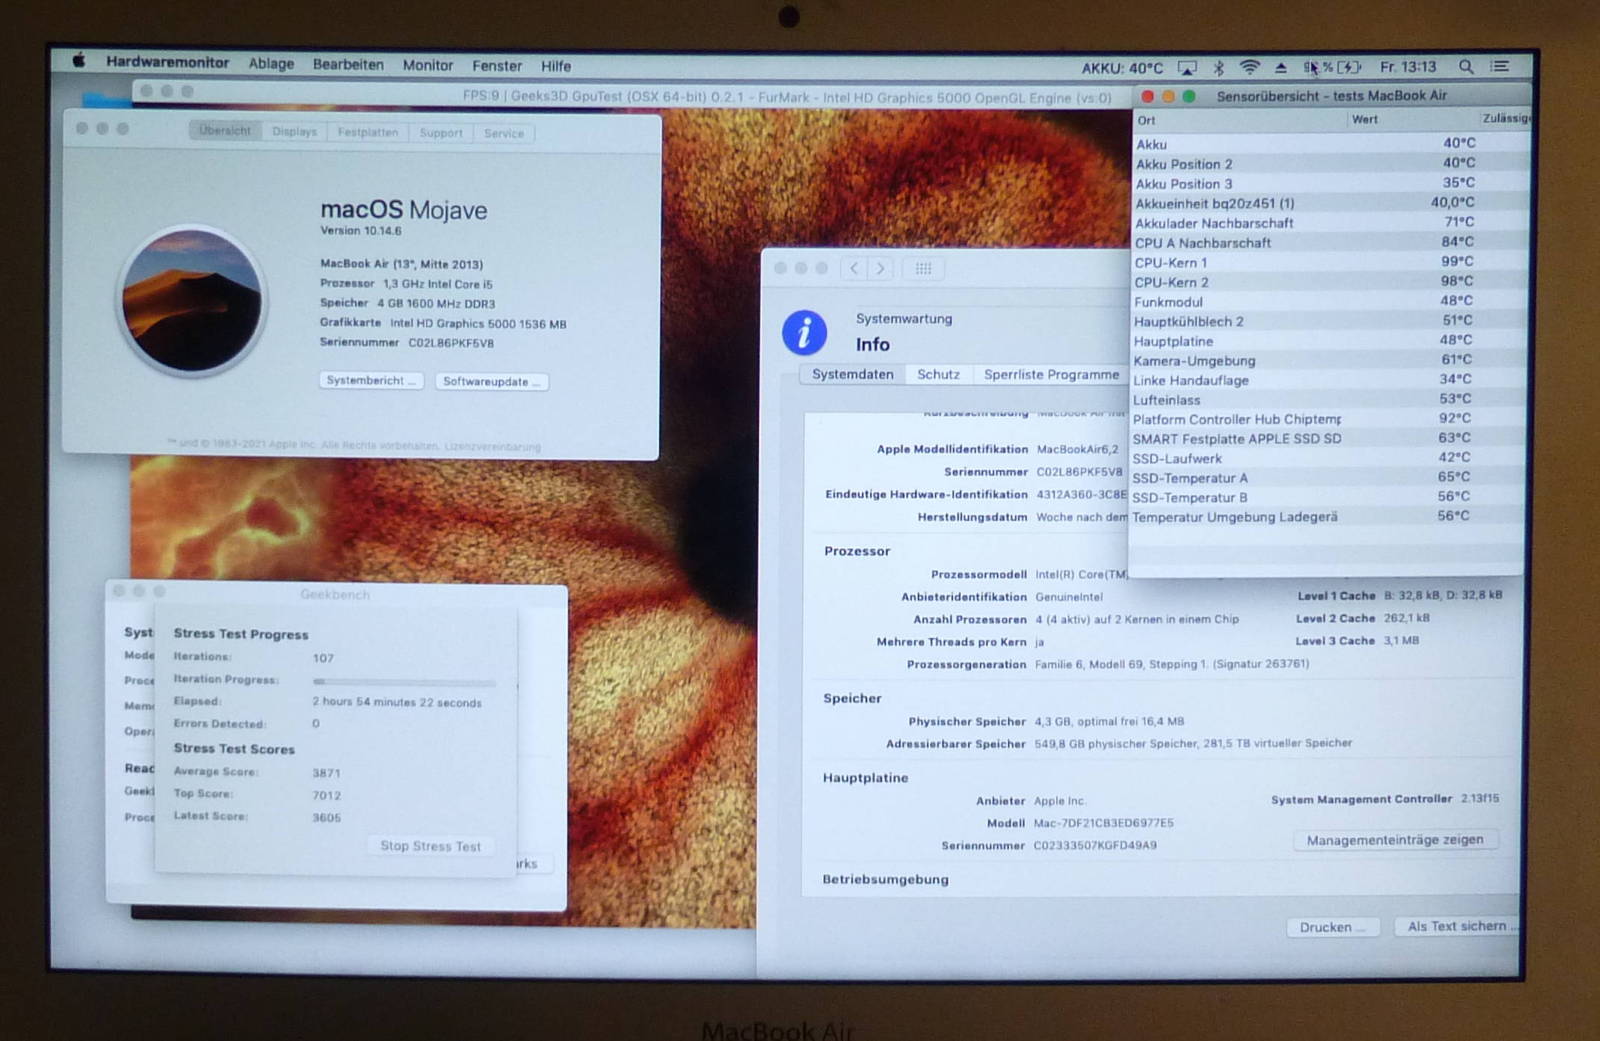
Task: Switch to the Festplatten tab
Action: pyautogui.click(x=367, y=132)
